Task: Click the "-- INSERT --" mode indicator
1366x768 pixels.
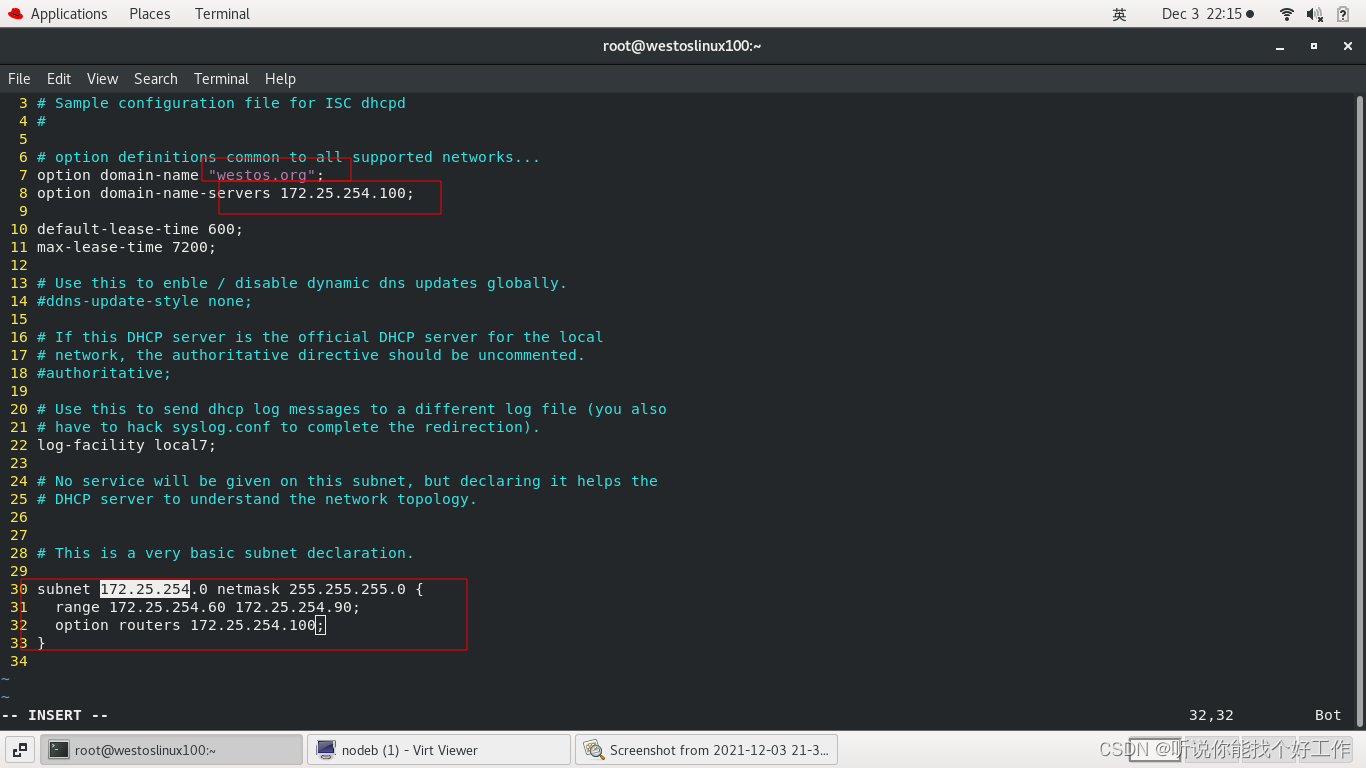Action: point(55,715)
